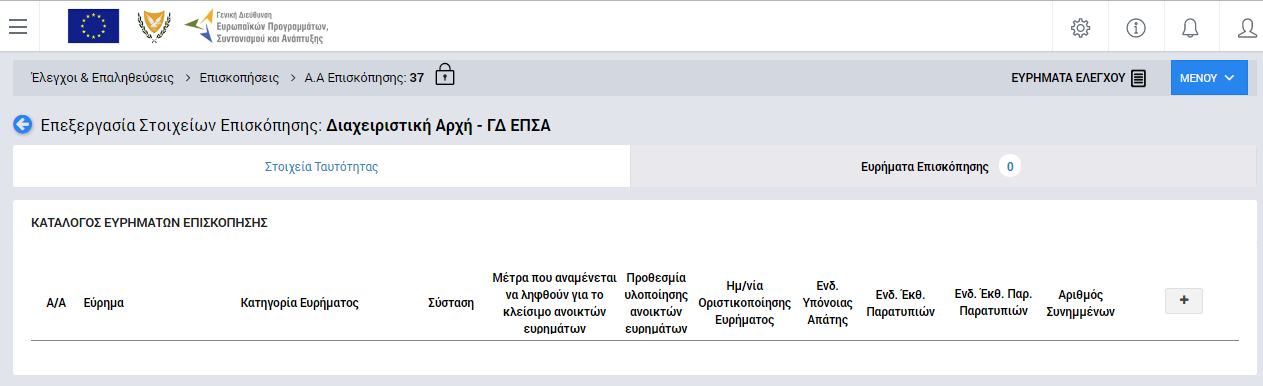The image size is (1263, 386).
Task: Click the Α/Α column header
Action: pyautogui.click(x=56, y=302)
